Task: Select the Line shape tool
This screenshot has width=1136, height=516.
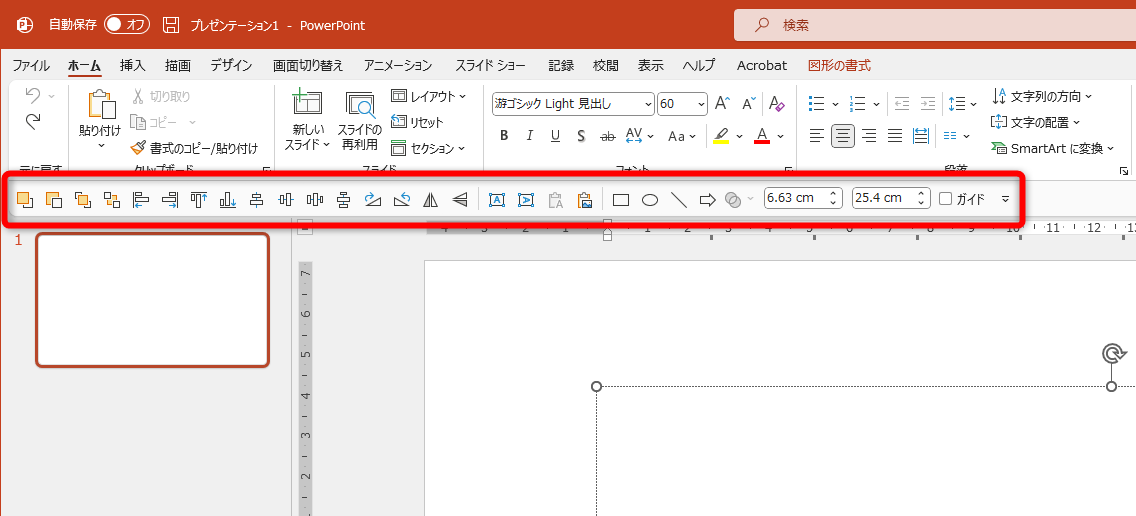Action: tap(679, 199)
